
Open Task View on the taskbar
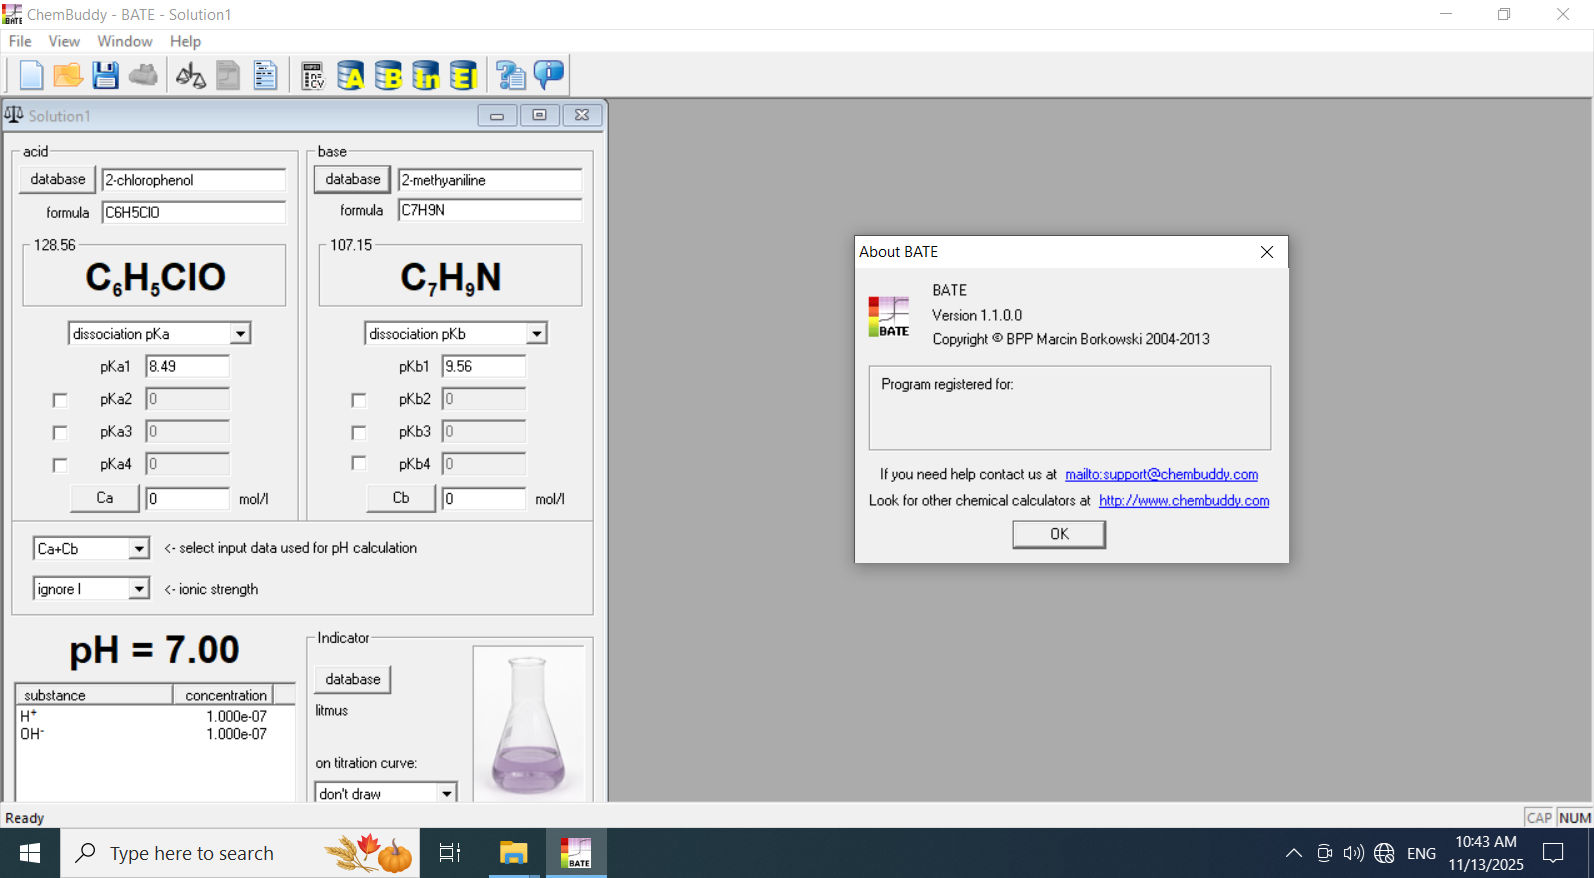[450, 853]
